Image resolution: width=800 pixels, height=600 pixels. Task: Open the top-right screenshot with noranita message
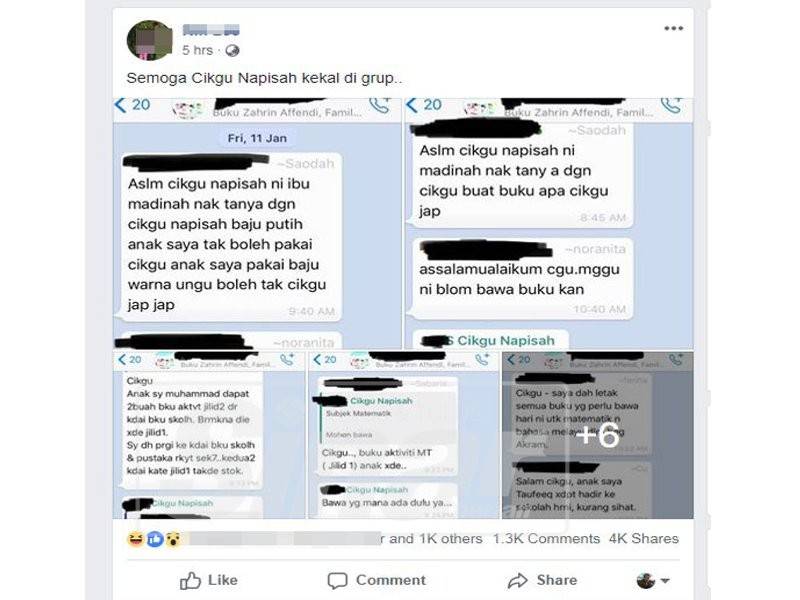549,223
